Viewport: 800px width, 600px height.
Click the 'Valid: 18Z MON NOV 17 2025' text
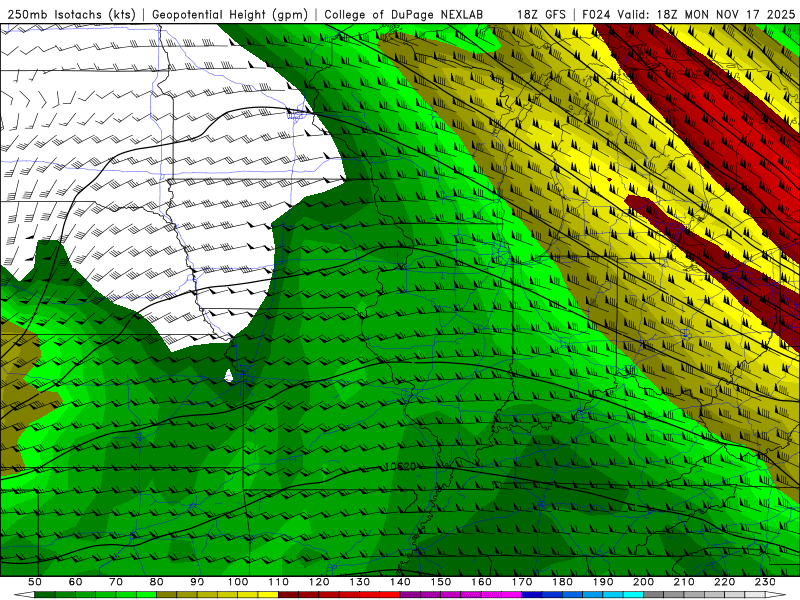click(x=706, y=15)
